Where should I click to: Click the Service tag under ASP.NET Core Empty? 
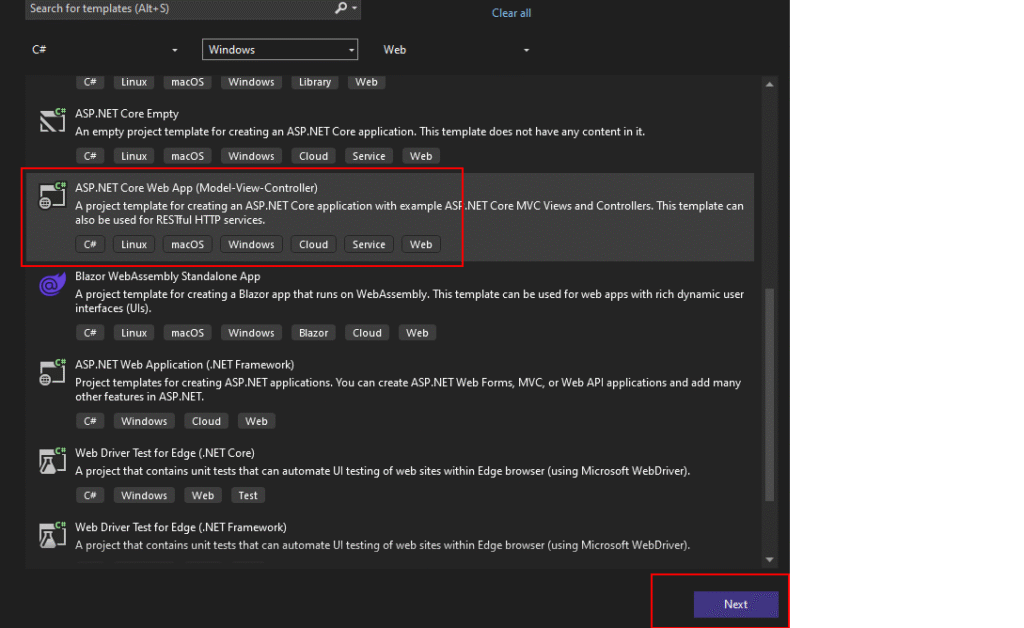pyautogui.click(x=369, y=156)
